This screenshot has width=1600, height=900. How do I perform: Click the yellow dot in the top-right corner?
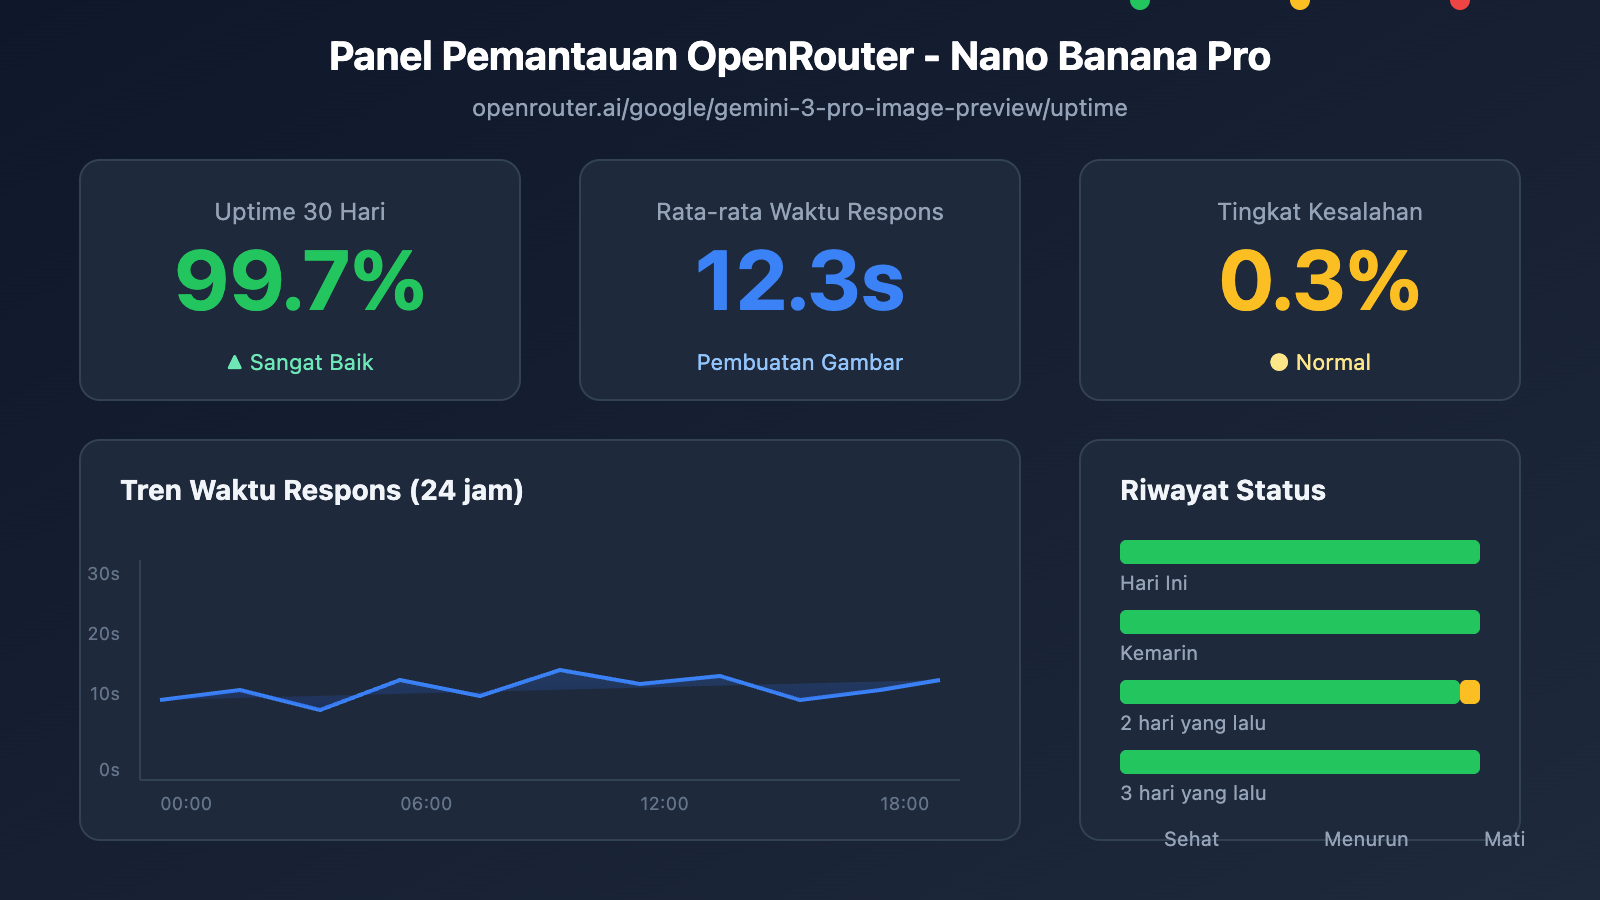click(1300, 6)
